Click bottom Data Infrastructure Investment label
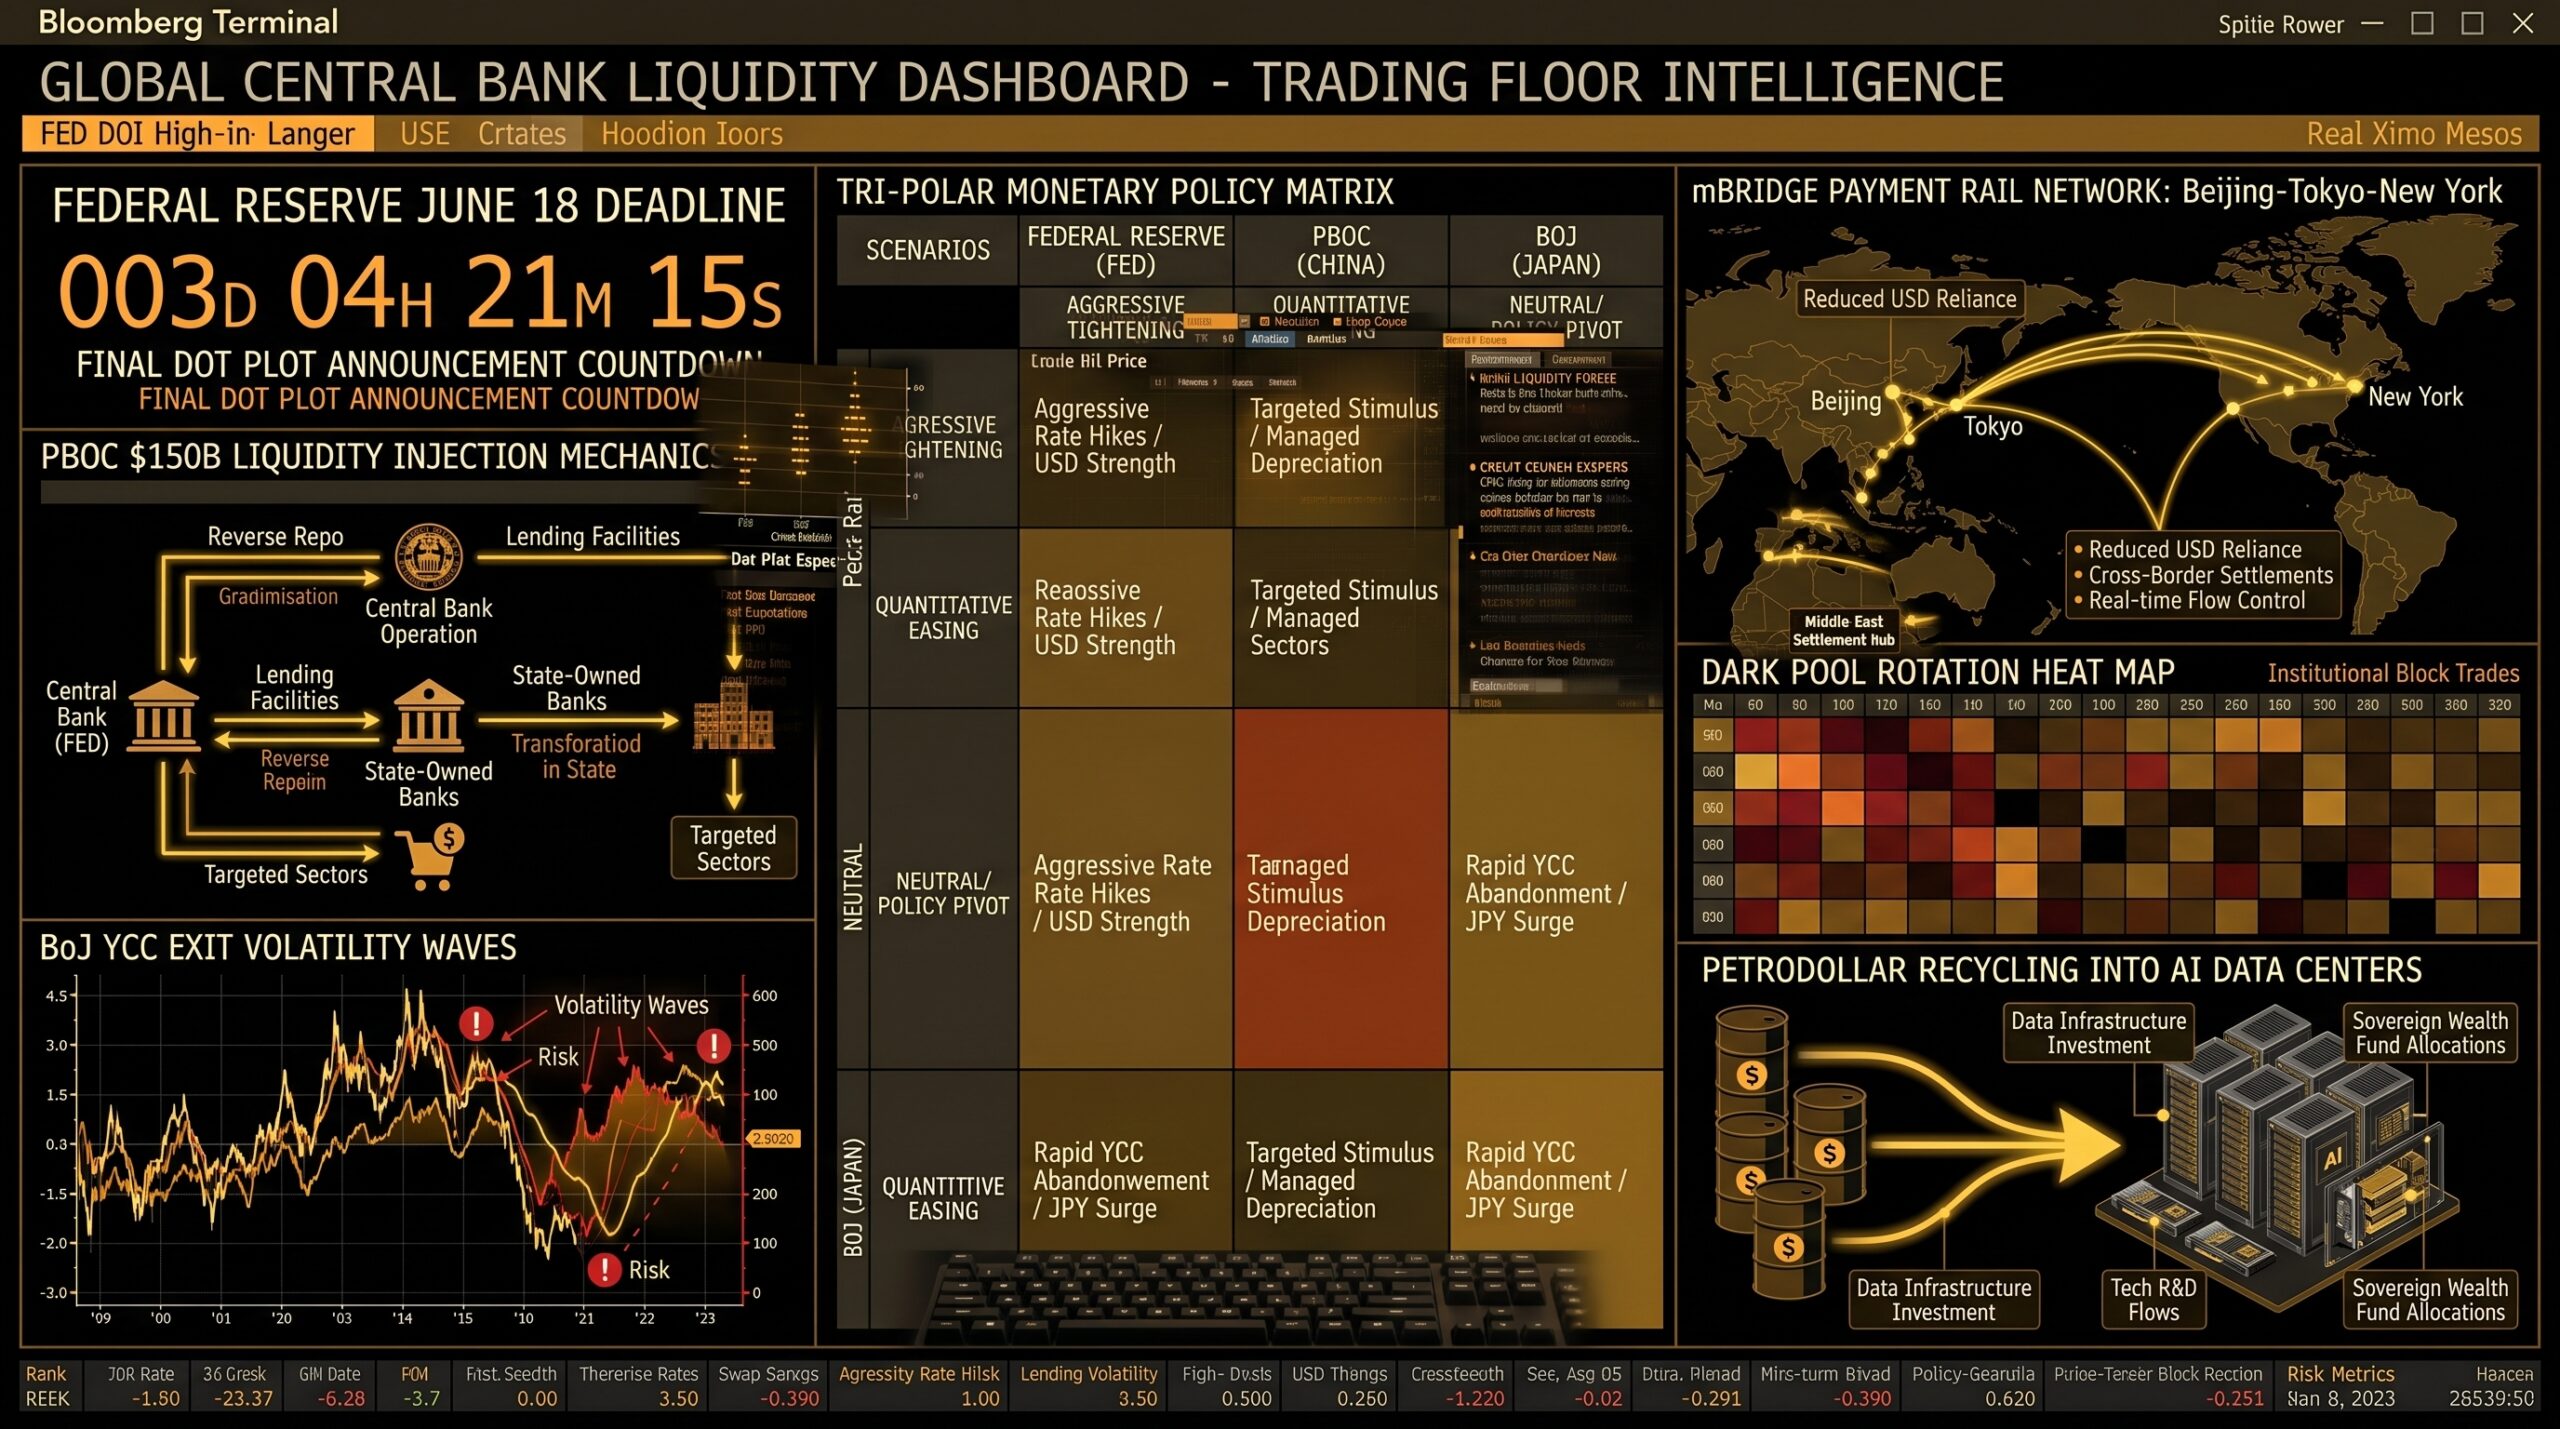Viewport: 2560px width, 1429px height. tap(1943, 1299)
